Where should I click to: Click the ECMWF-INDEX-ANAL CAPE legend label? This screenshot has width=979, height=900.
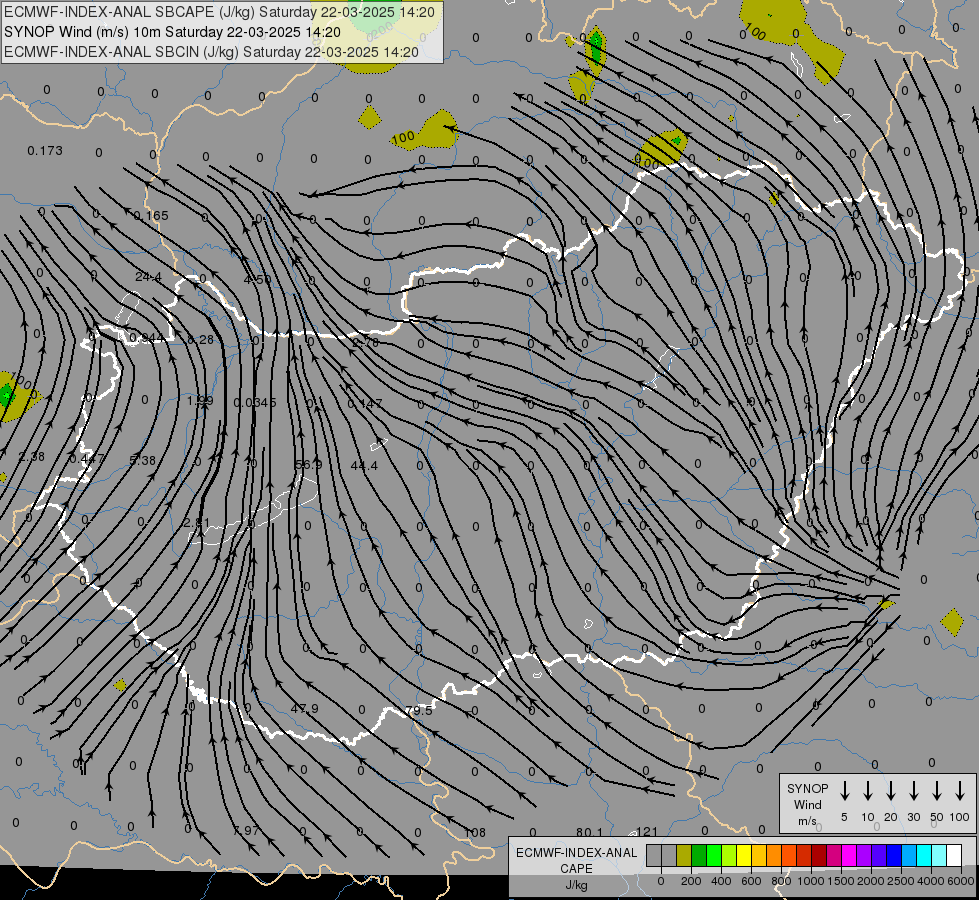click(x=576, y=861)
